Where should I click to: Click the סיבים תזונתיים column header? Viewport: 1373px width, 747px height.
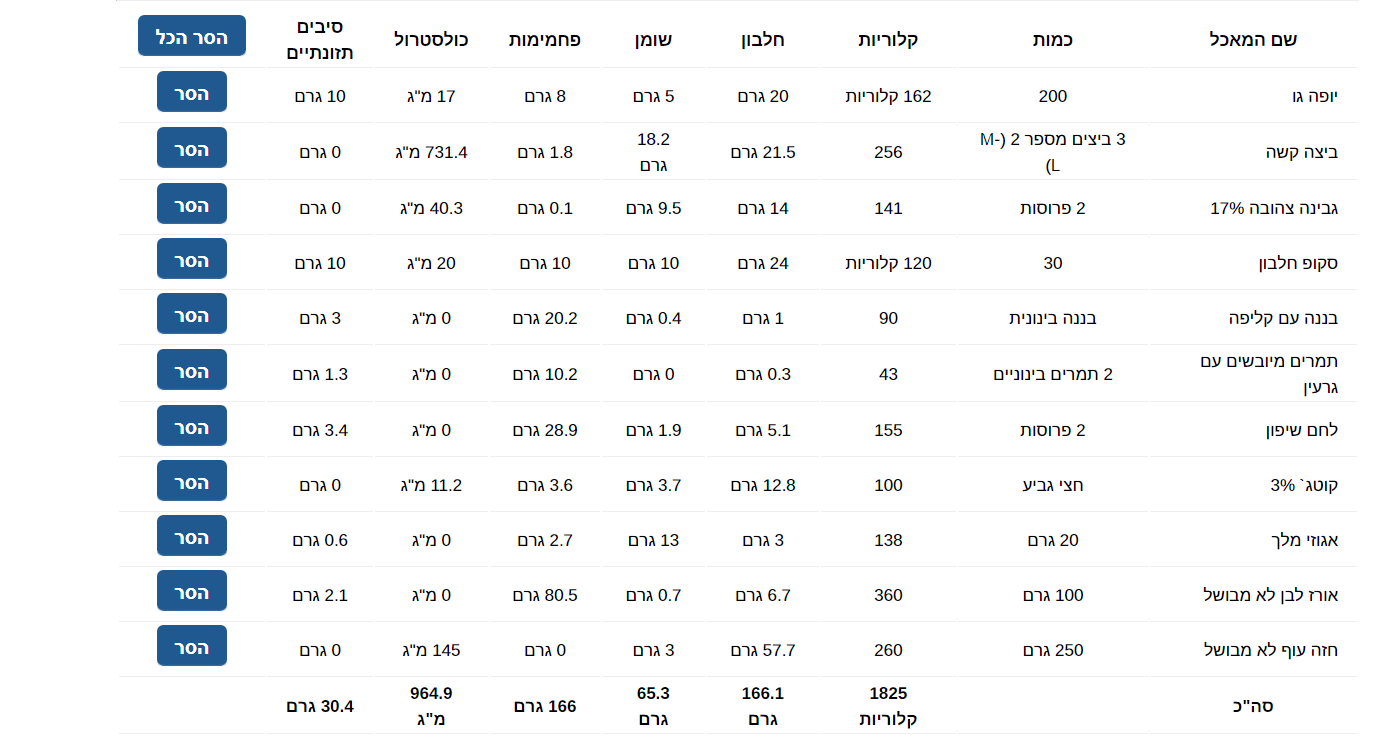tap(320, 40)
